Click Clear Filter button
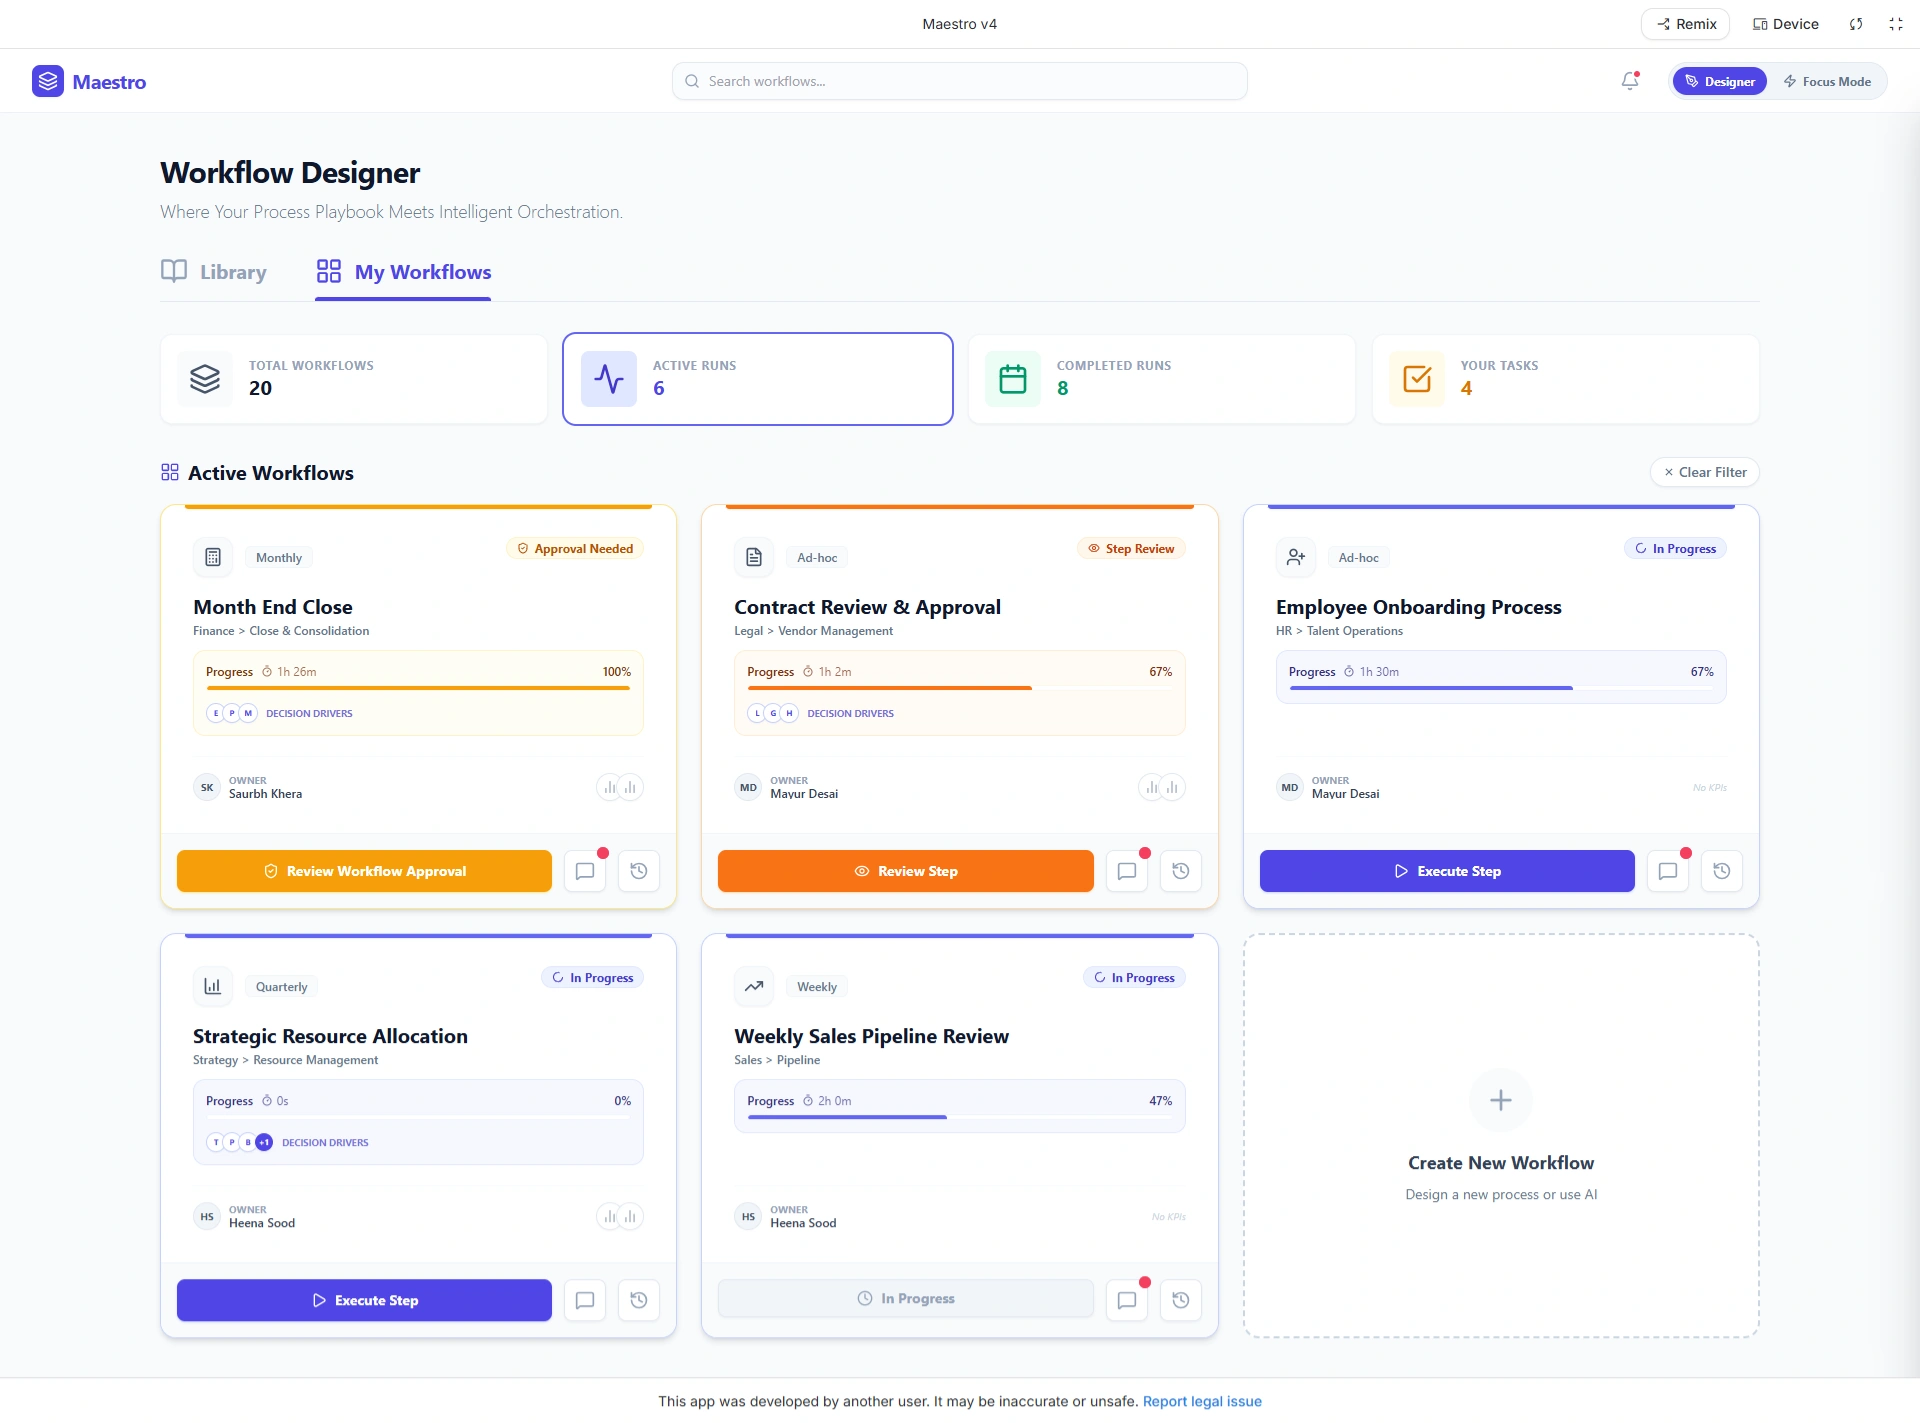The width and height of the screenshot is (1920, 1423). tap(1704, 472)
